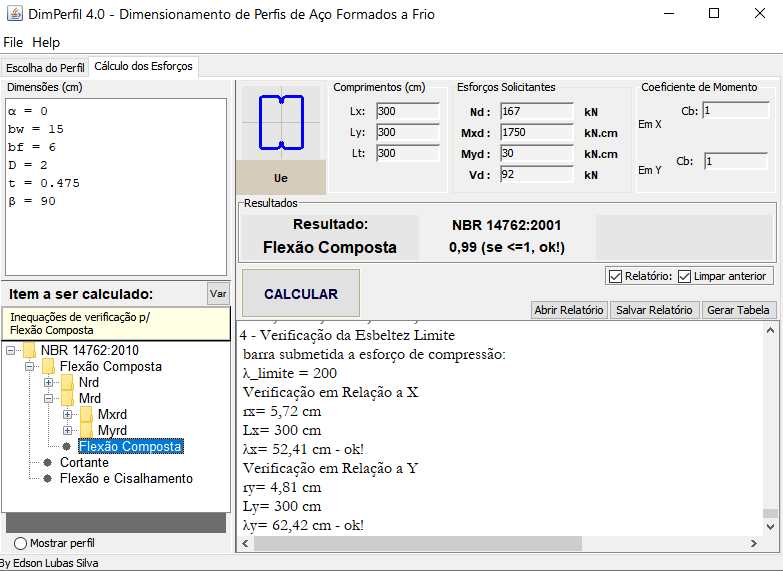The height and width of the screenshot is (571, 783).
Task: Click the Nd input field
Action: (x=536, y=112)
